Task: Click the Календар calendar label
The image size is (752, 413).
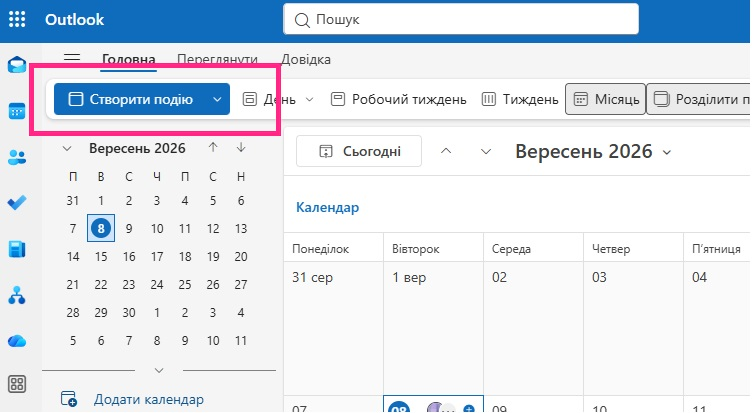Action: (328, 207)
